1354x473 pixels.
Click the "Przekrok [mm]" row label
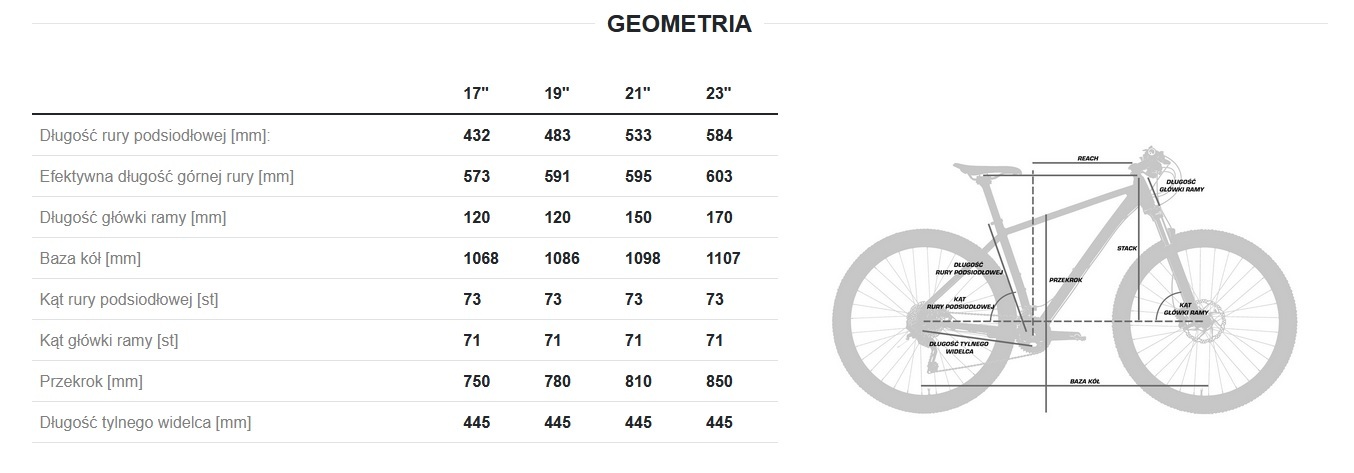[x=90, y=381]
